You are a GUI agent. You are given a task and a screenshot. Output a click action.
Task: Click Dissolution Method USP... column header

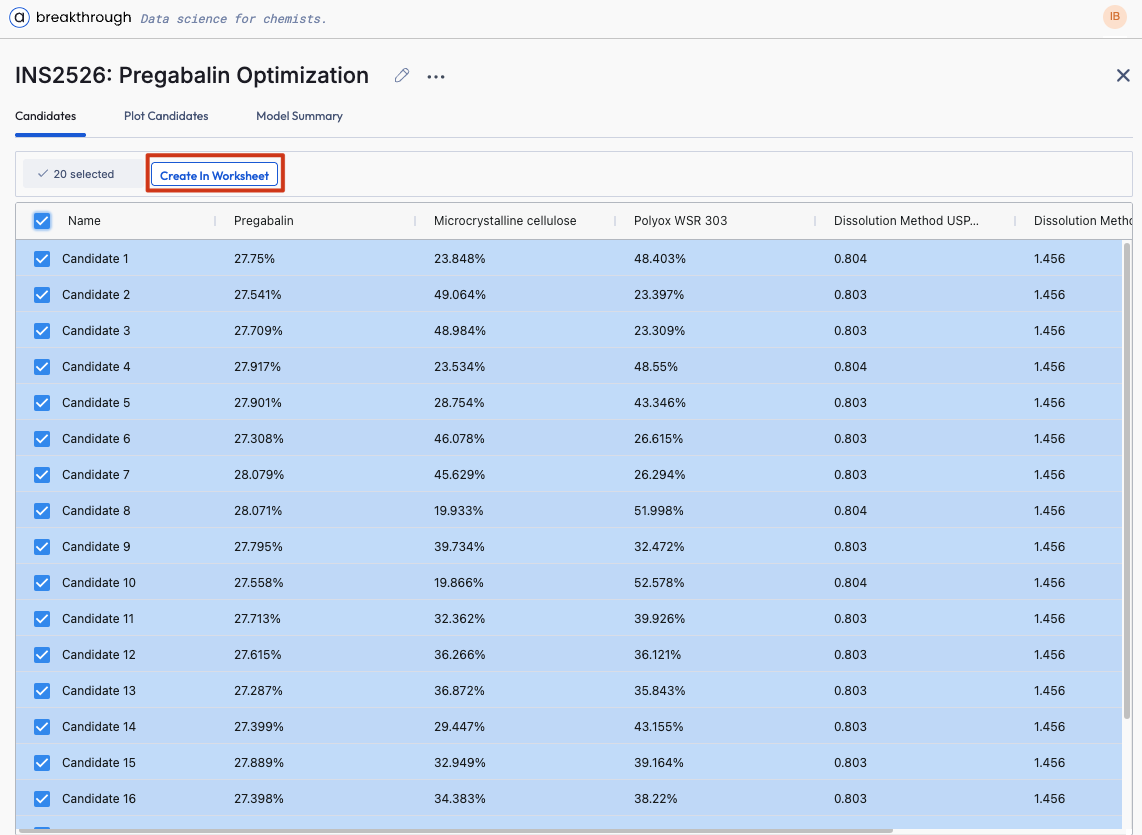(906, 221)
